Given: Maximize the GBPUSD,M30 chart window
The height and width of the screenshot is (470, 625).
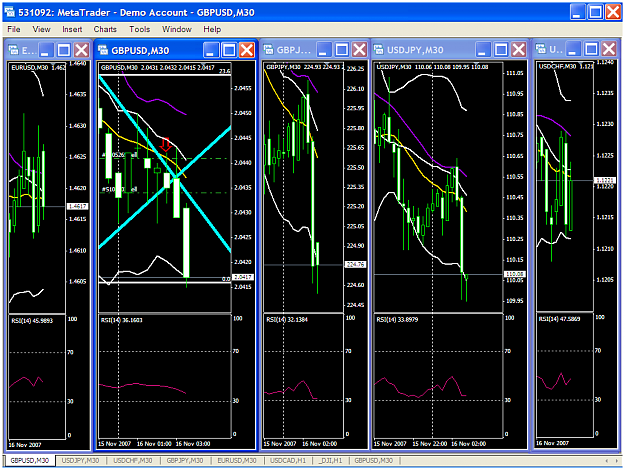Looking at the screenshot, I should coord(229,50).
